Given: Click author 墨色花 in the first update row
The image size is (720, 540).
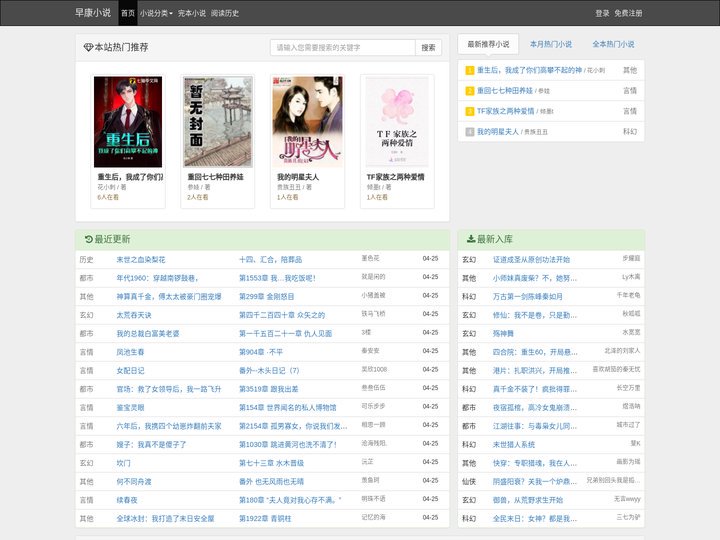Looking at the screenshot, I should point(370,259).
